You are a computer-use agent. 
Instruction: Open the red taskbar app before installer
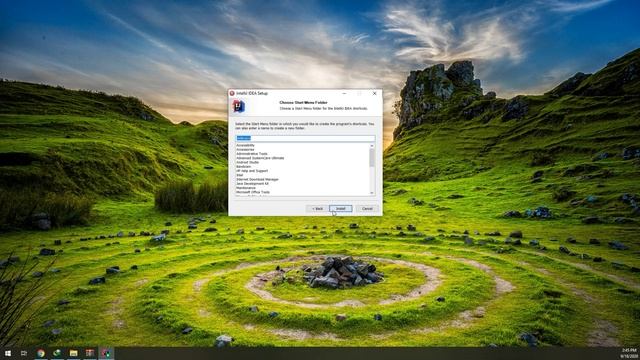coord(90,353)
